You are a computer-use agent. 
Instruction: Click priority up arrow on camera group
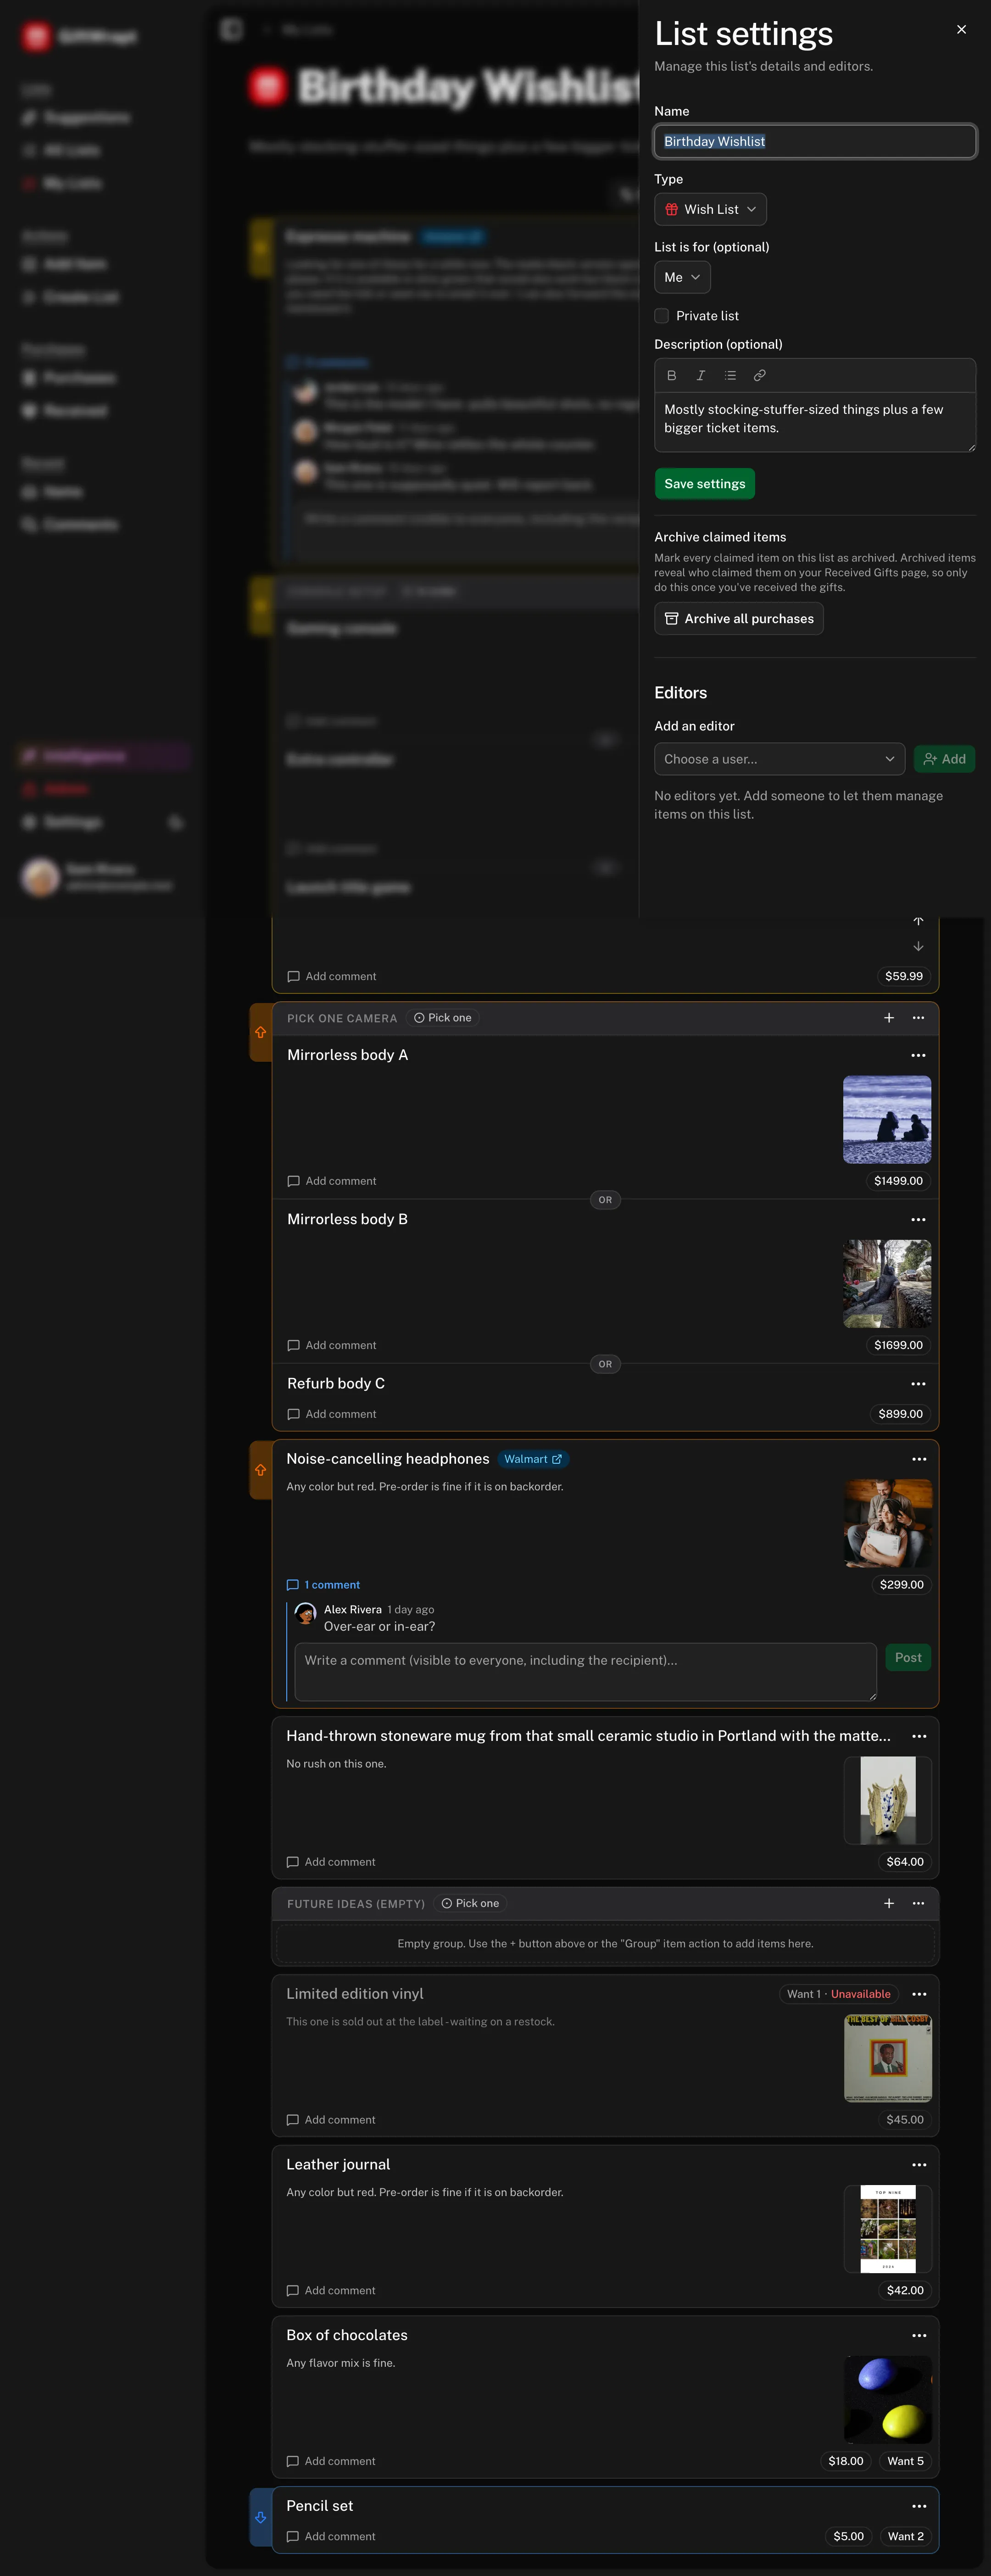point(260,1032)
